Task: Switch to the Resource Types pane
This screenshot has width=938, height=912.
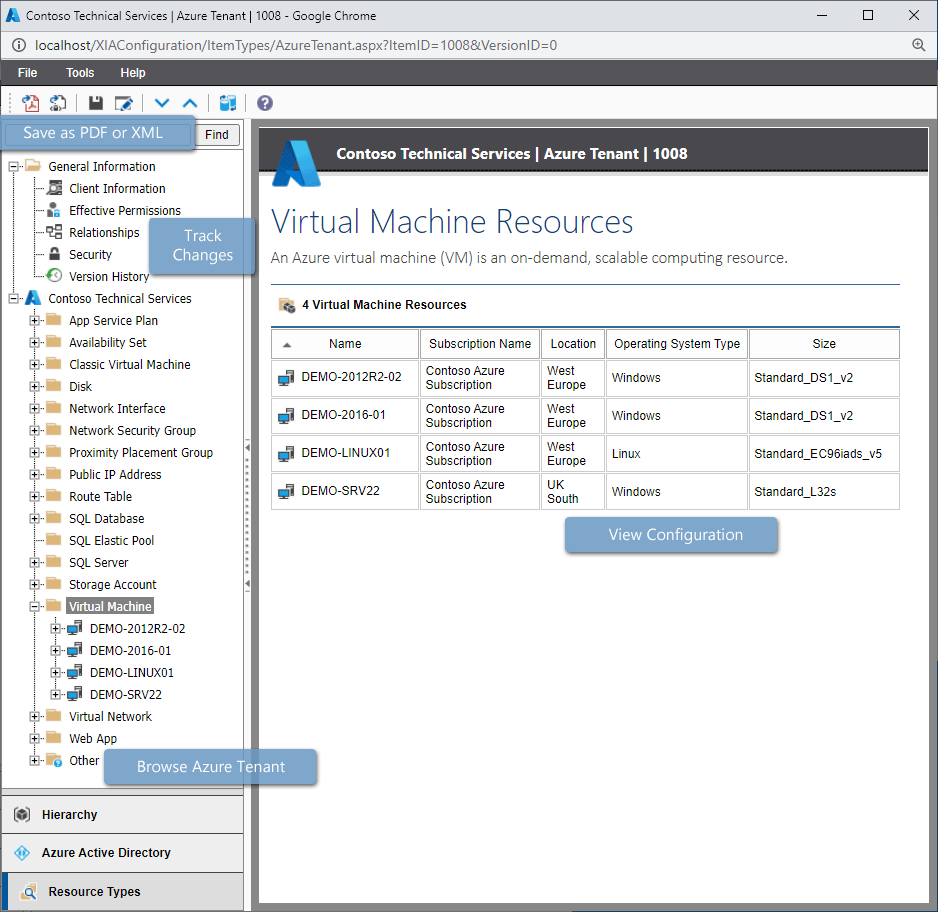Action: (x=123, y=892)
